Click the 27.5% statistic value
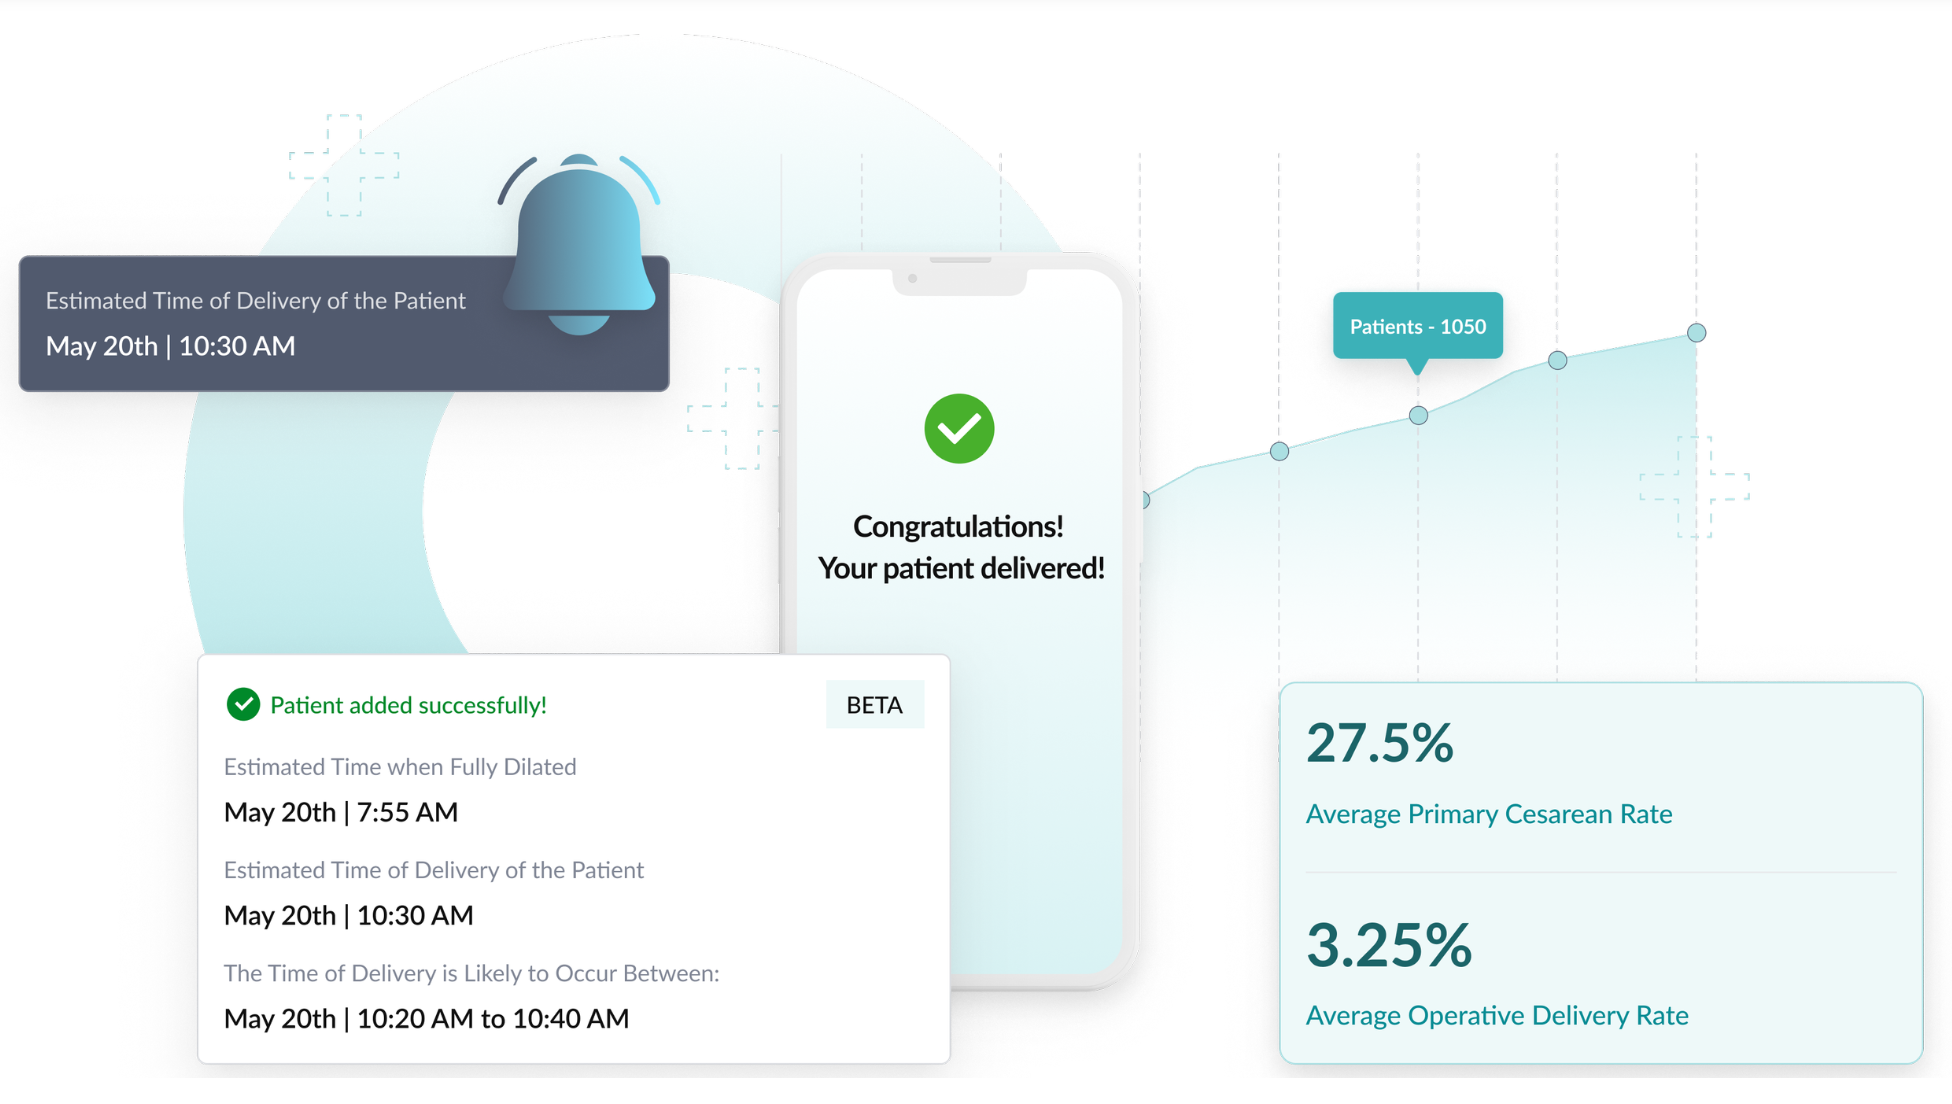1952x1104 pixels. [x=1380, y=743]
